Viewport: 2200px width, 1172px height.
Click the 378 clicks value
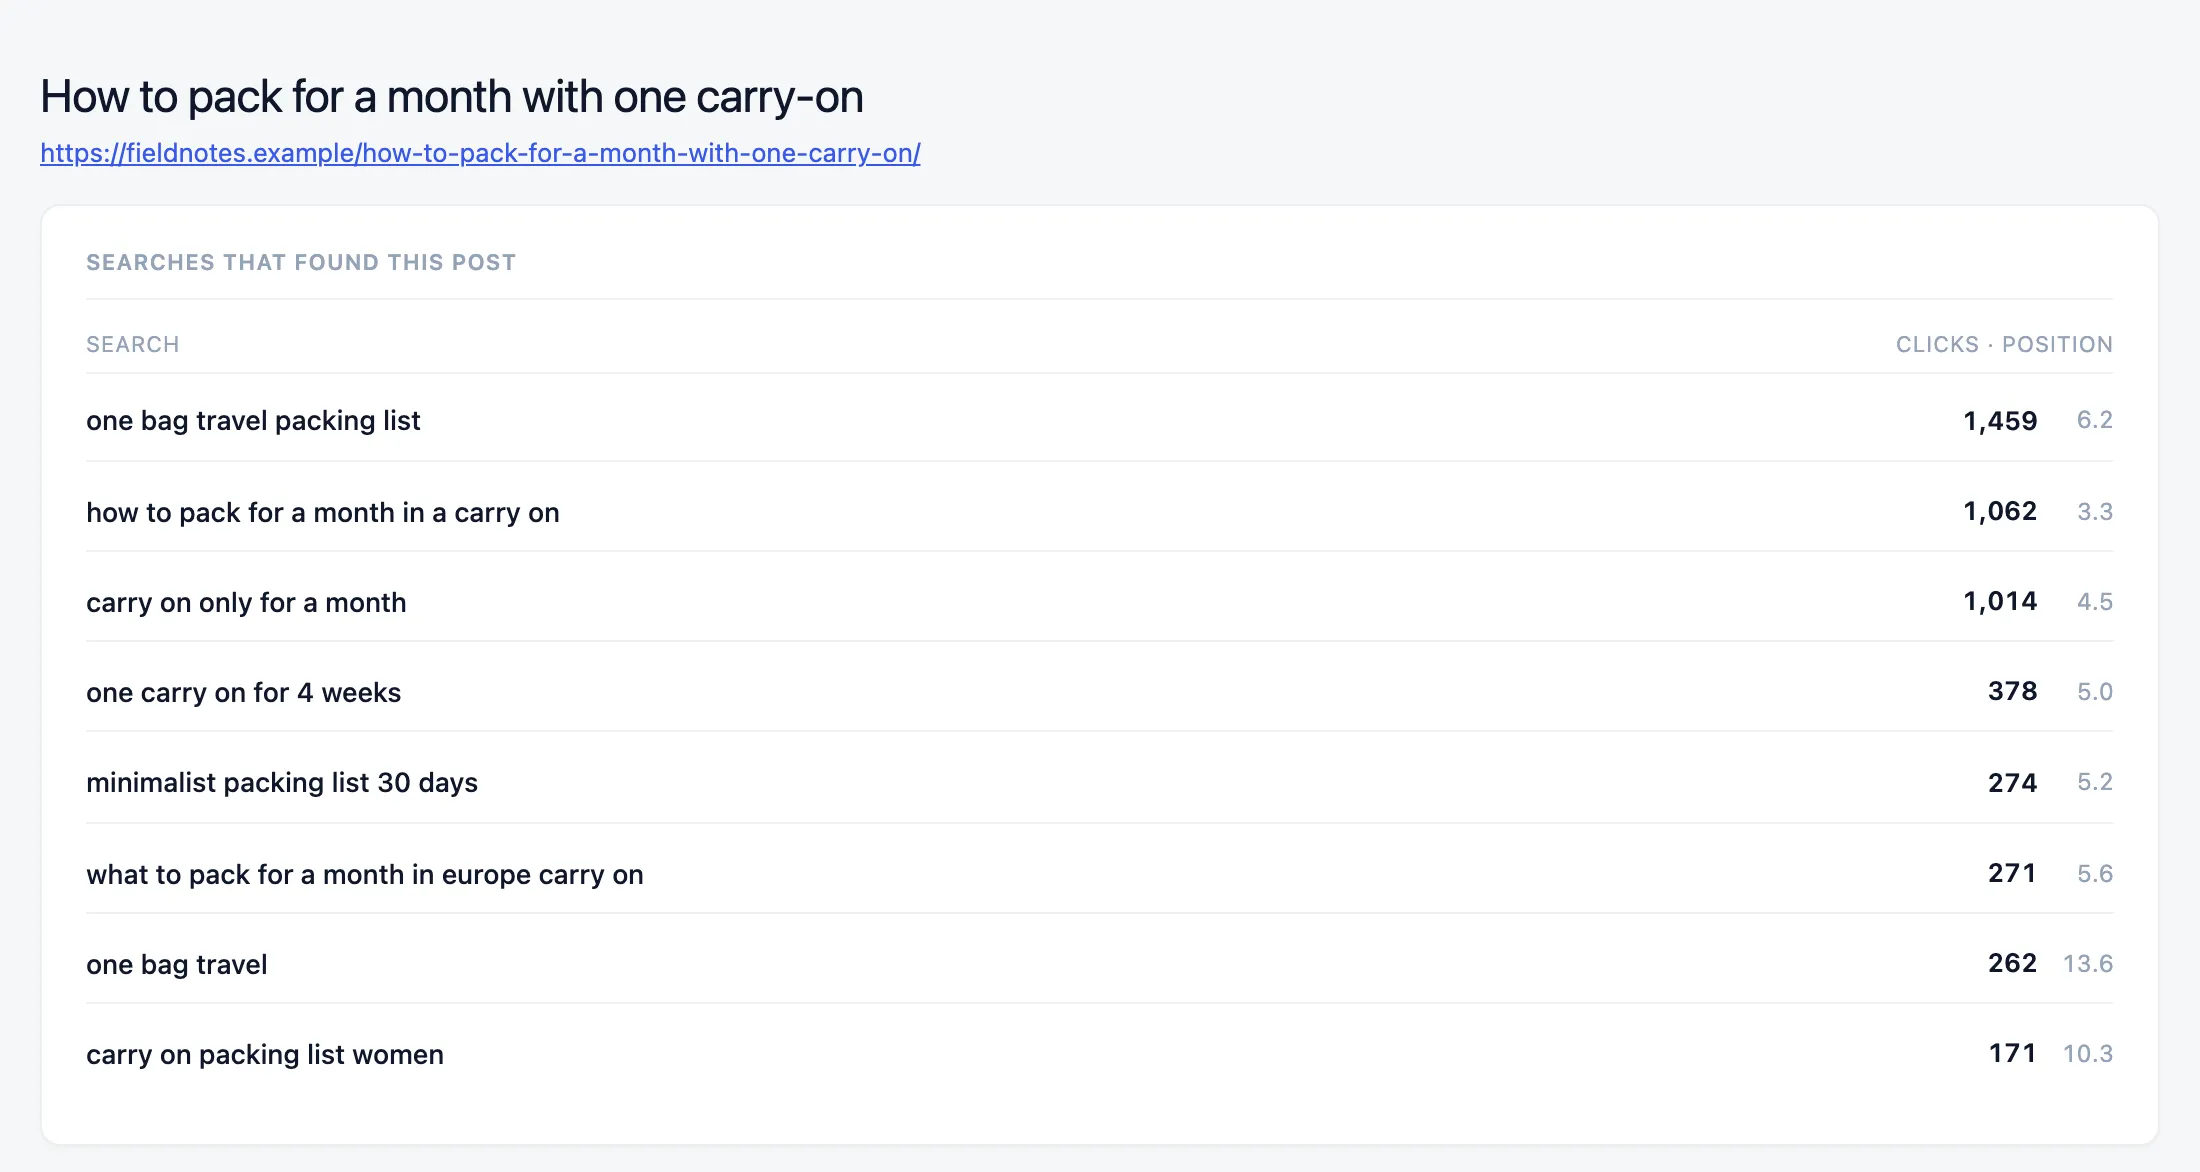coord(2012,692)
